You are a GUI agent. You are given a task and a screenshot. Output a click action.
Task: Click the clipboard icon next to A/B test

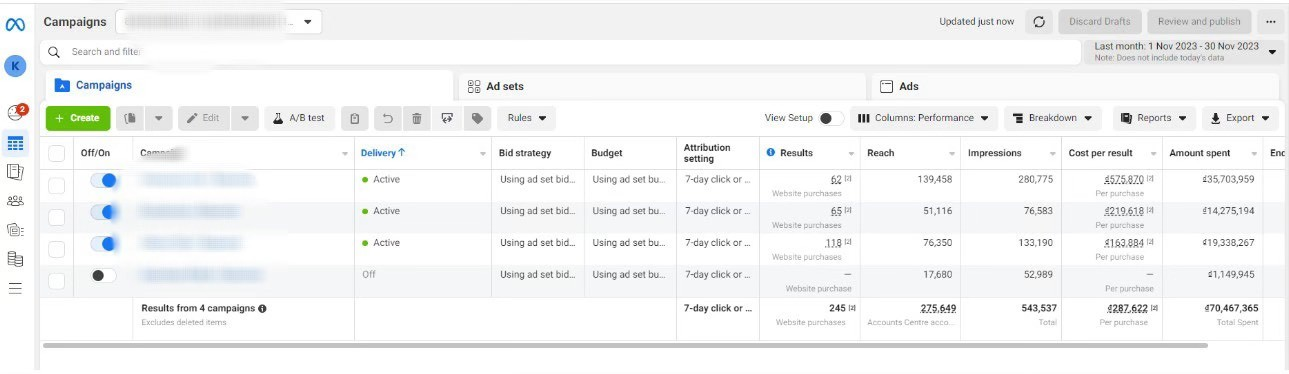pos(355,118)
